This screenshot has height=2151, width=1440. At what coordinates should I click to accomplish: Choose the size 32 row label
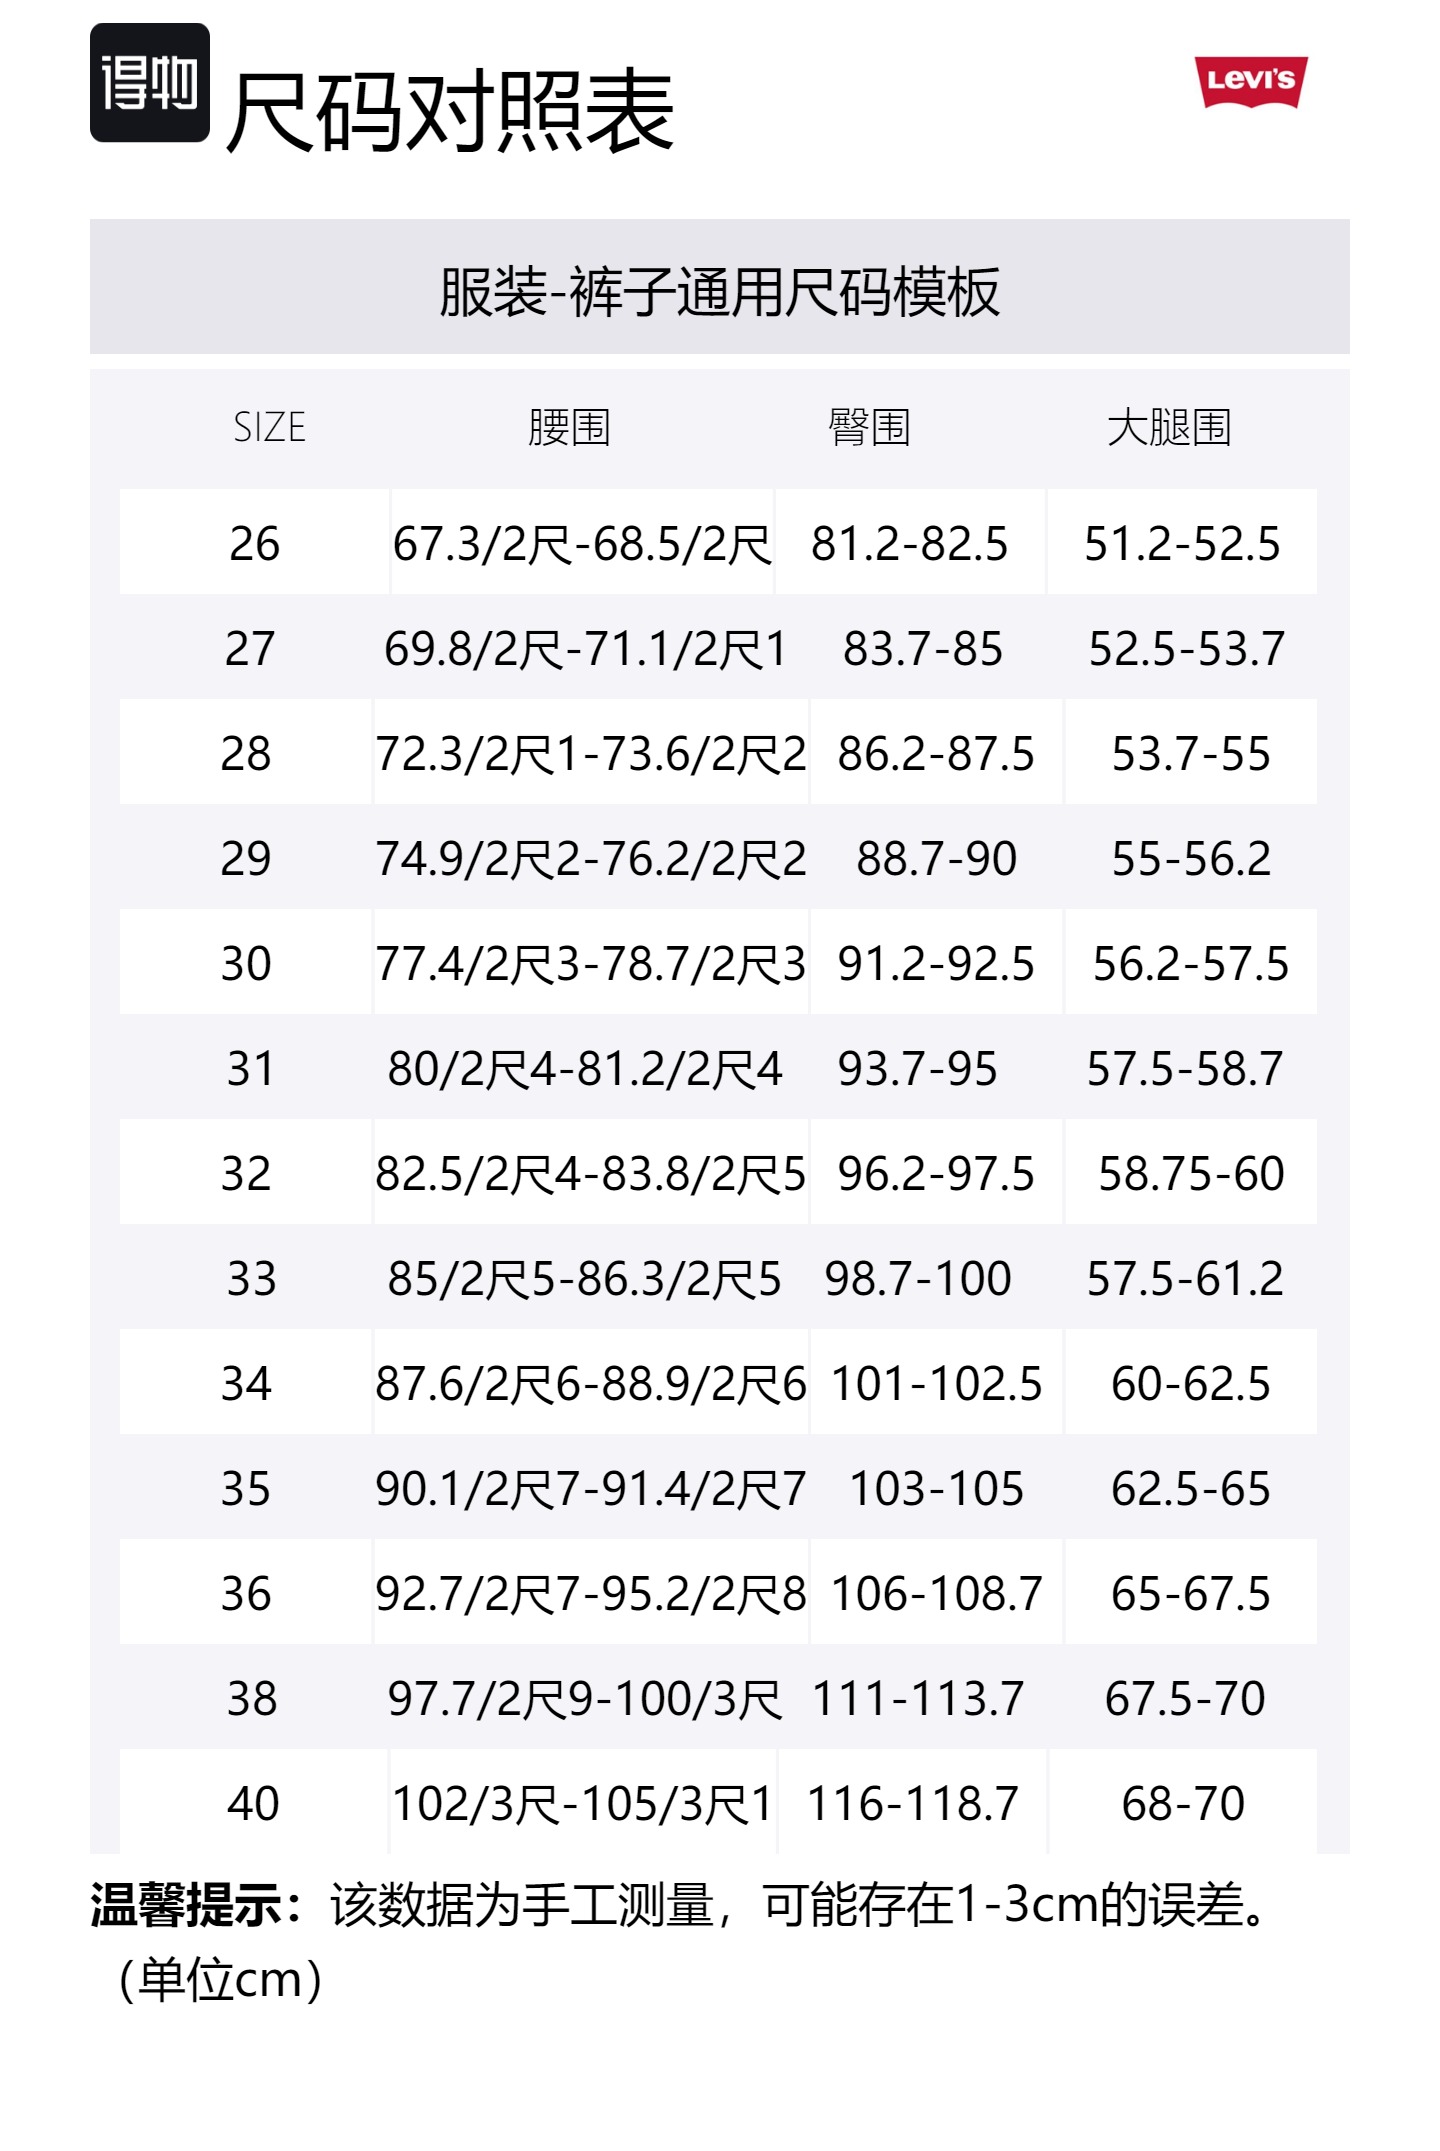pos(246,1174)
